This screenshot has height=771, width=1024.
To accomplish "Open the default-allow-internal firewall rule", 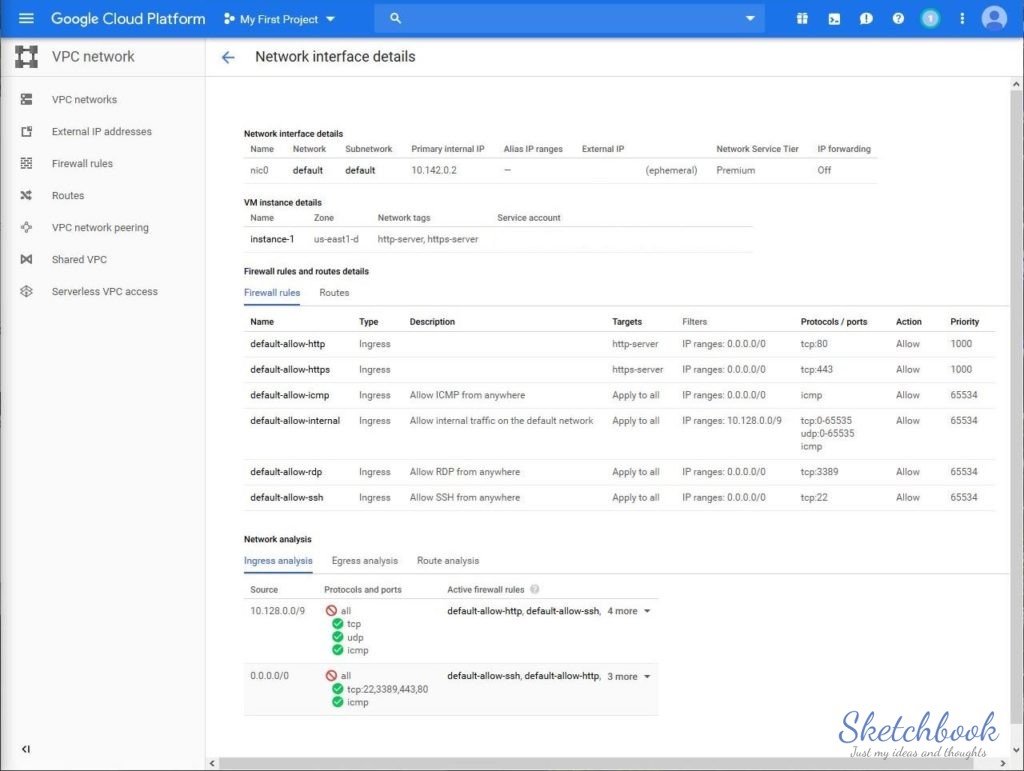I will [x=295, y=421].
